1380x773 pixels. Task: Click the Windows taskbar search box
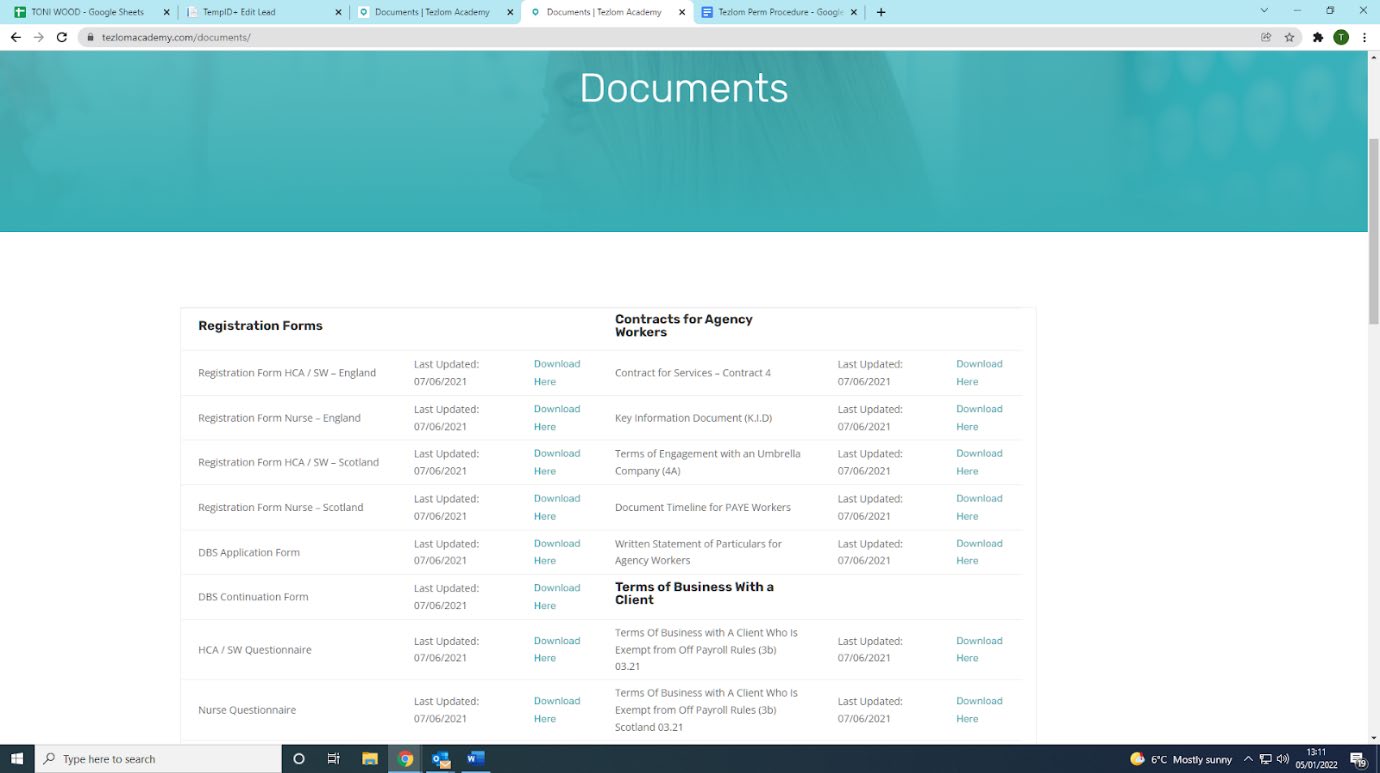click(160, 759)
